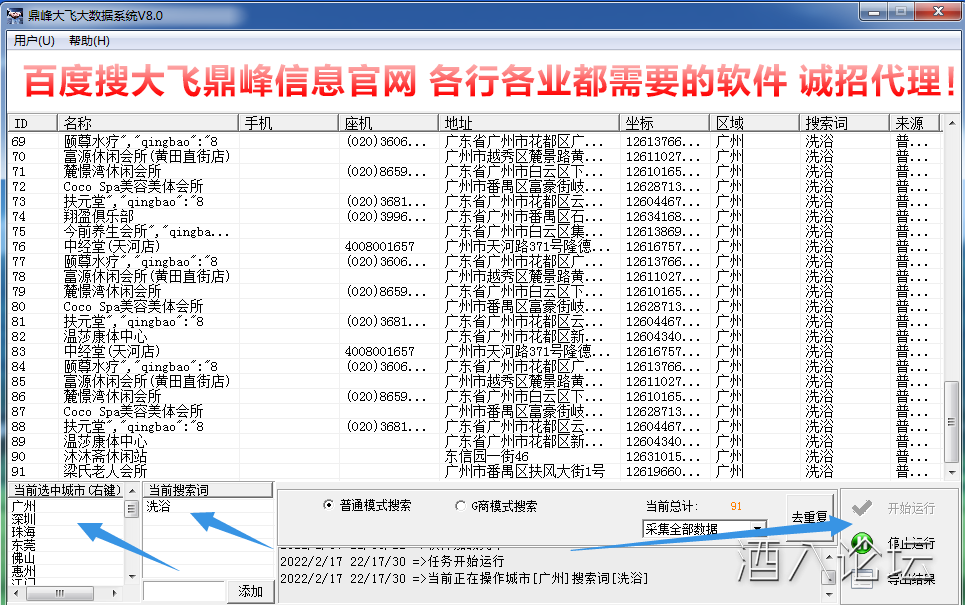965x605 pixels.
Task: Click the 当前搜索词 header
Action: point(208,491)
